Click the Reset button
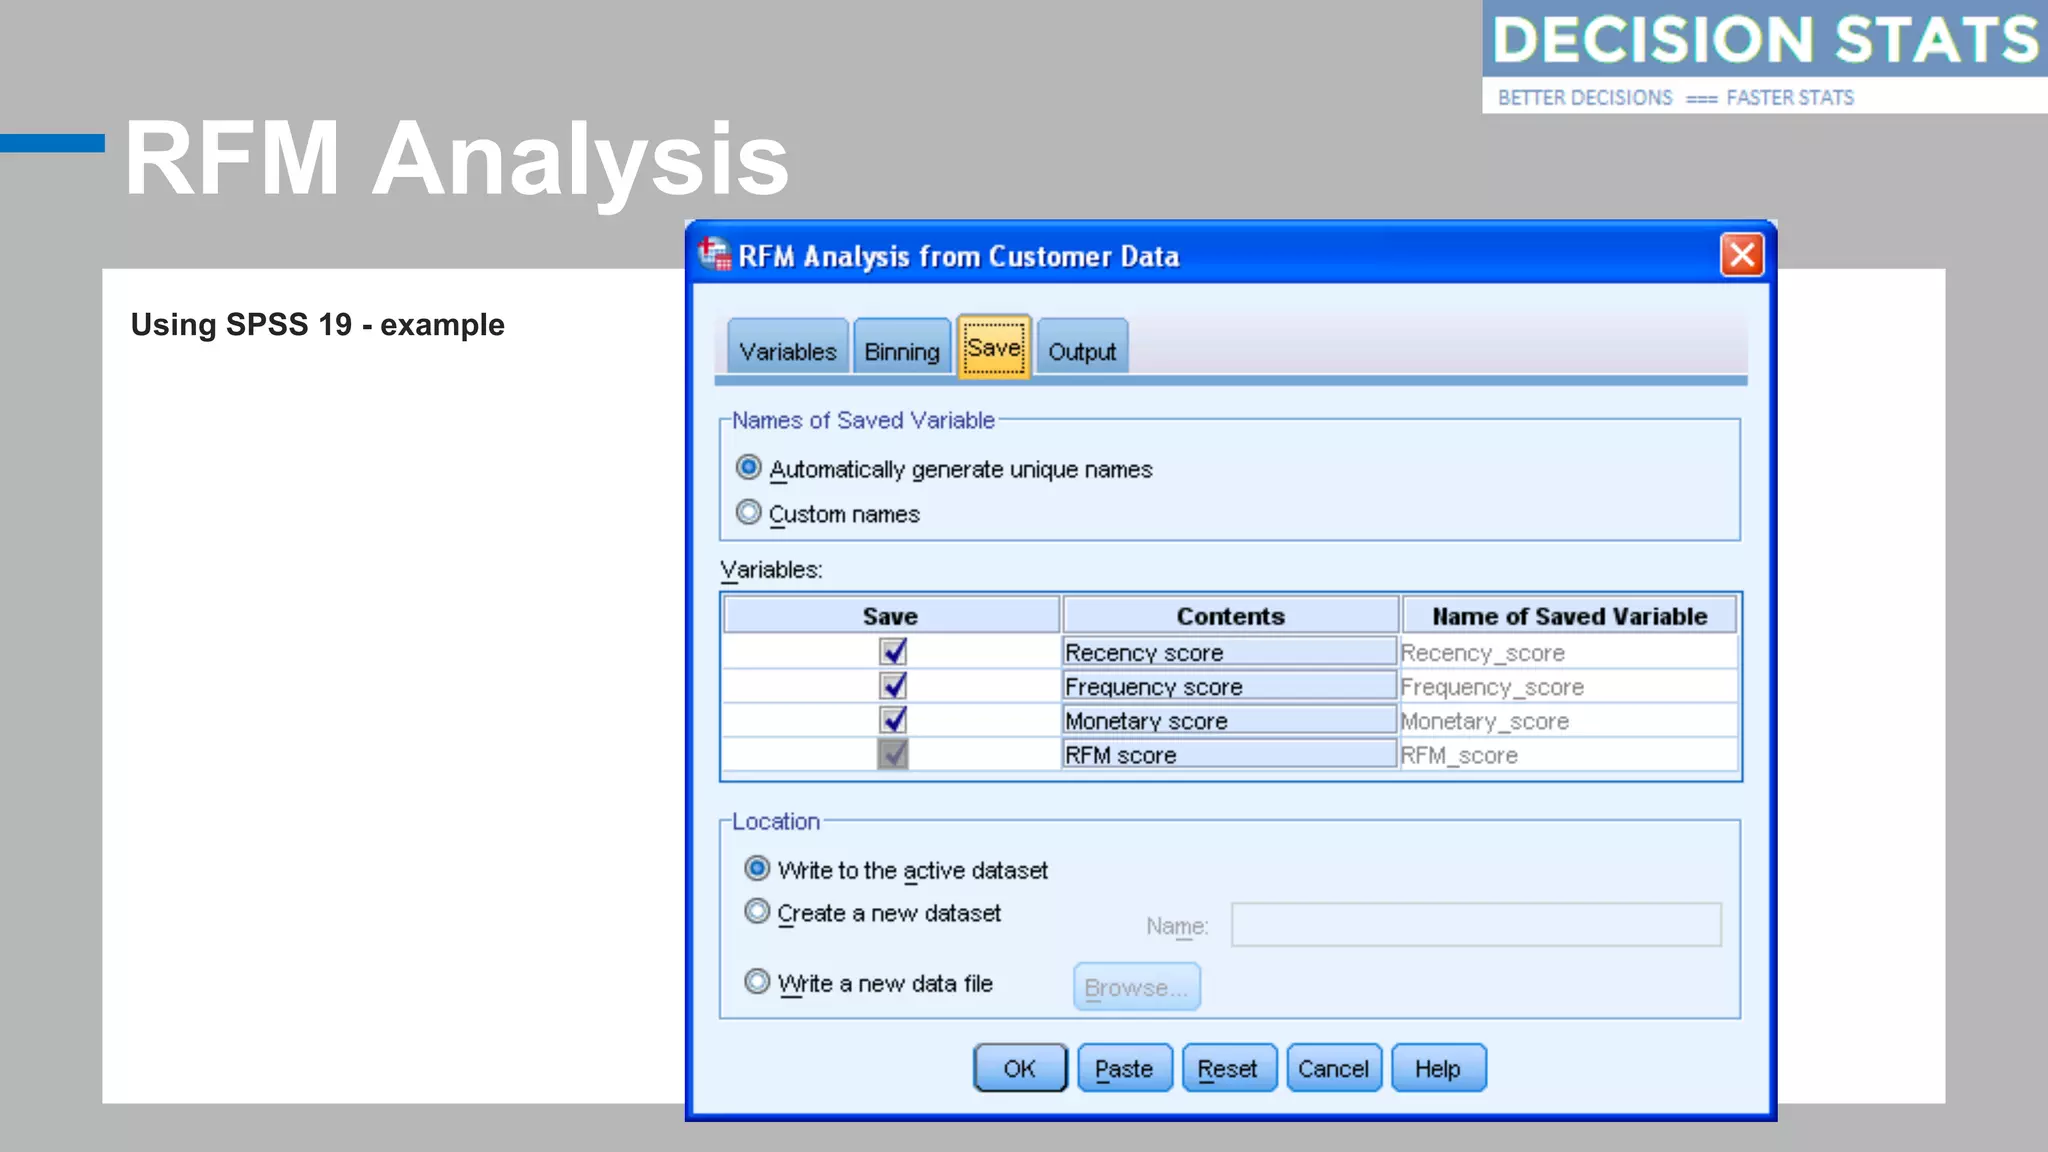The width and height of the screenshot is (2048, 1152). [x=1229, y=1068]
